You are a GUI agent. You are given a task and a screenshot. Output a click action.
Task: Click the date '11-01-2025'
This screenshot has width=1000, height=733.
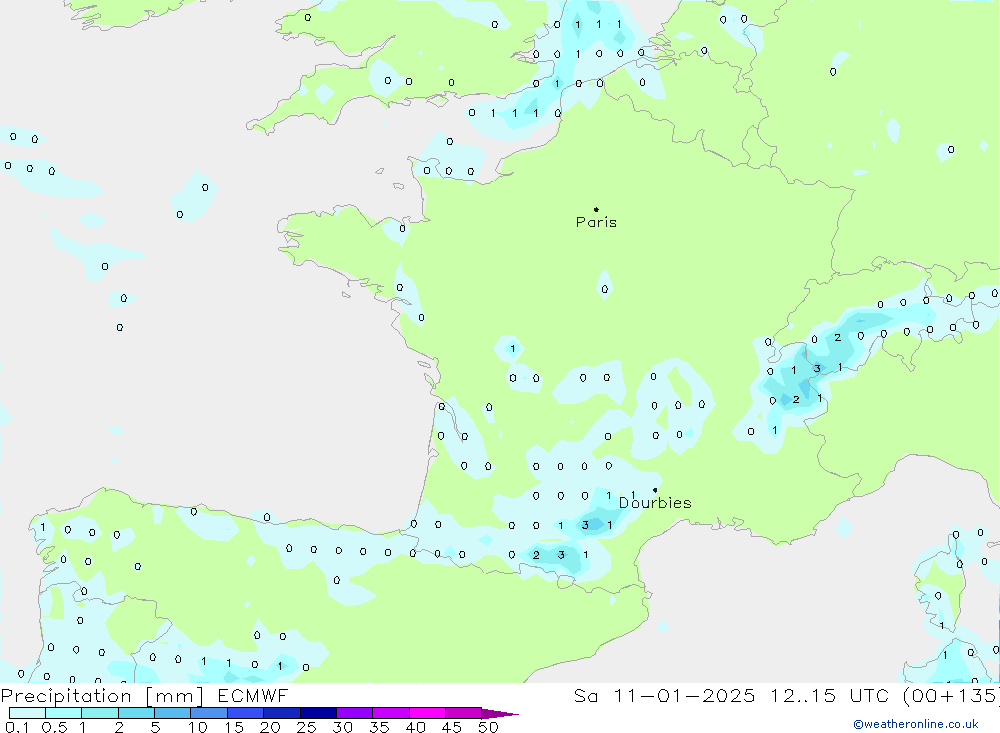(x=684, y=695)
